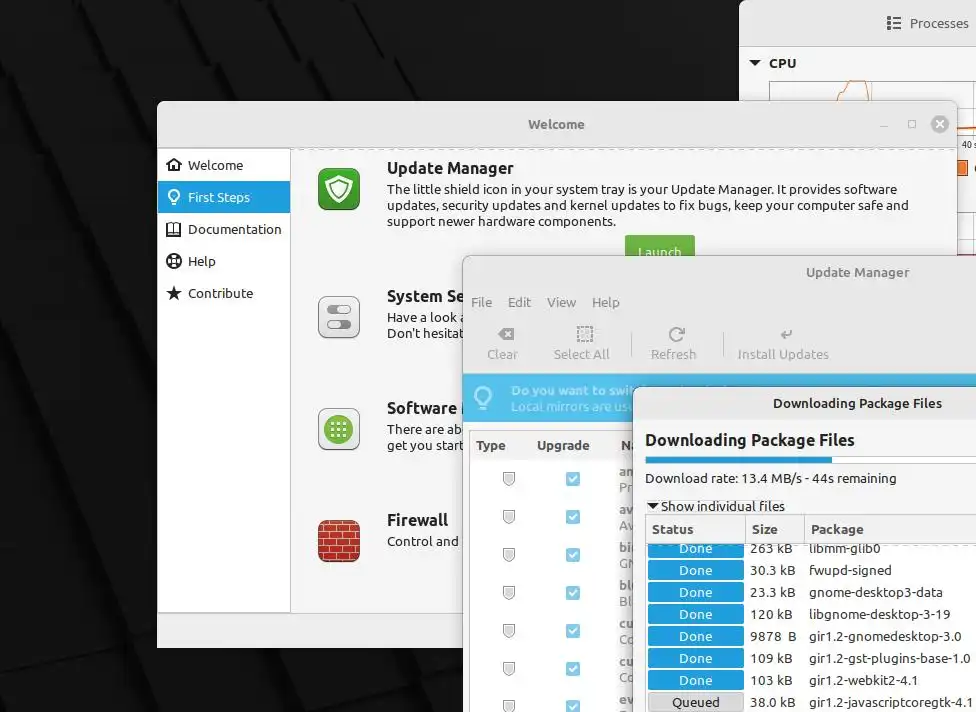Click the Firewall heading in Welcome window

(x=417, y=520)
